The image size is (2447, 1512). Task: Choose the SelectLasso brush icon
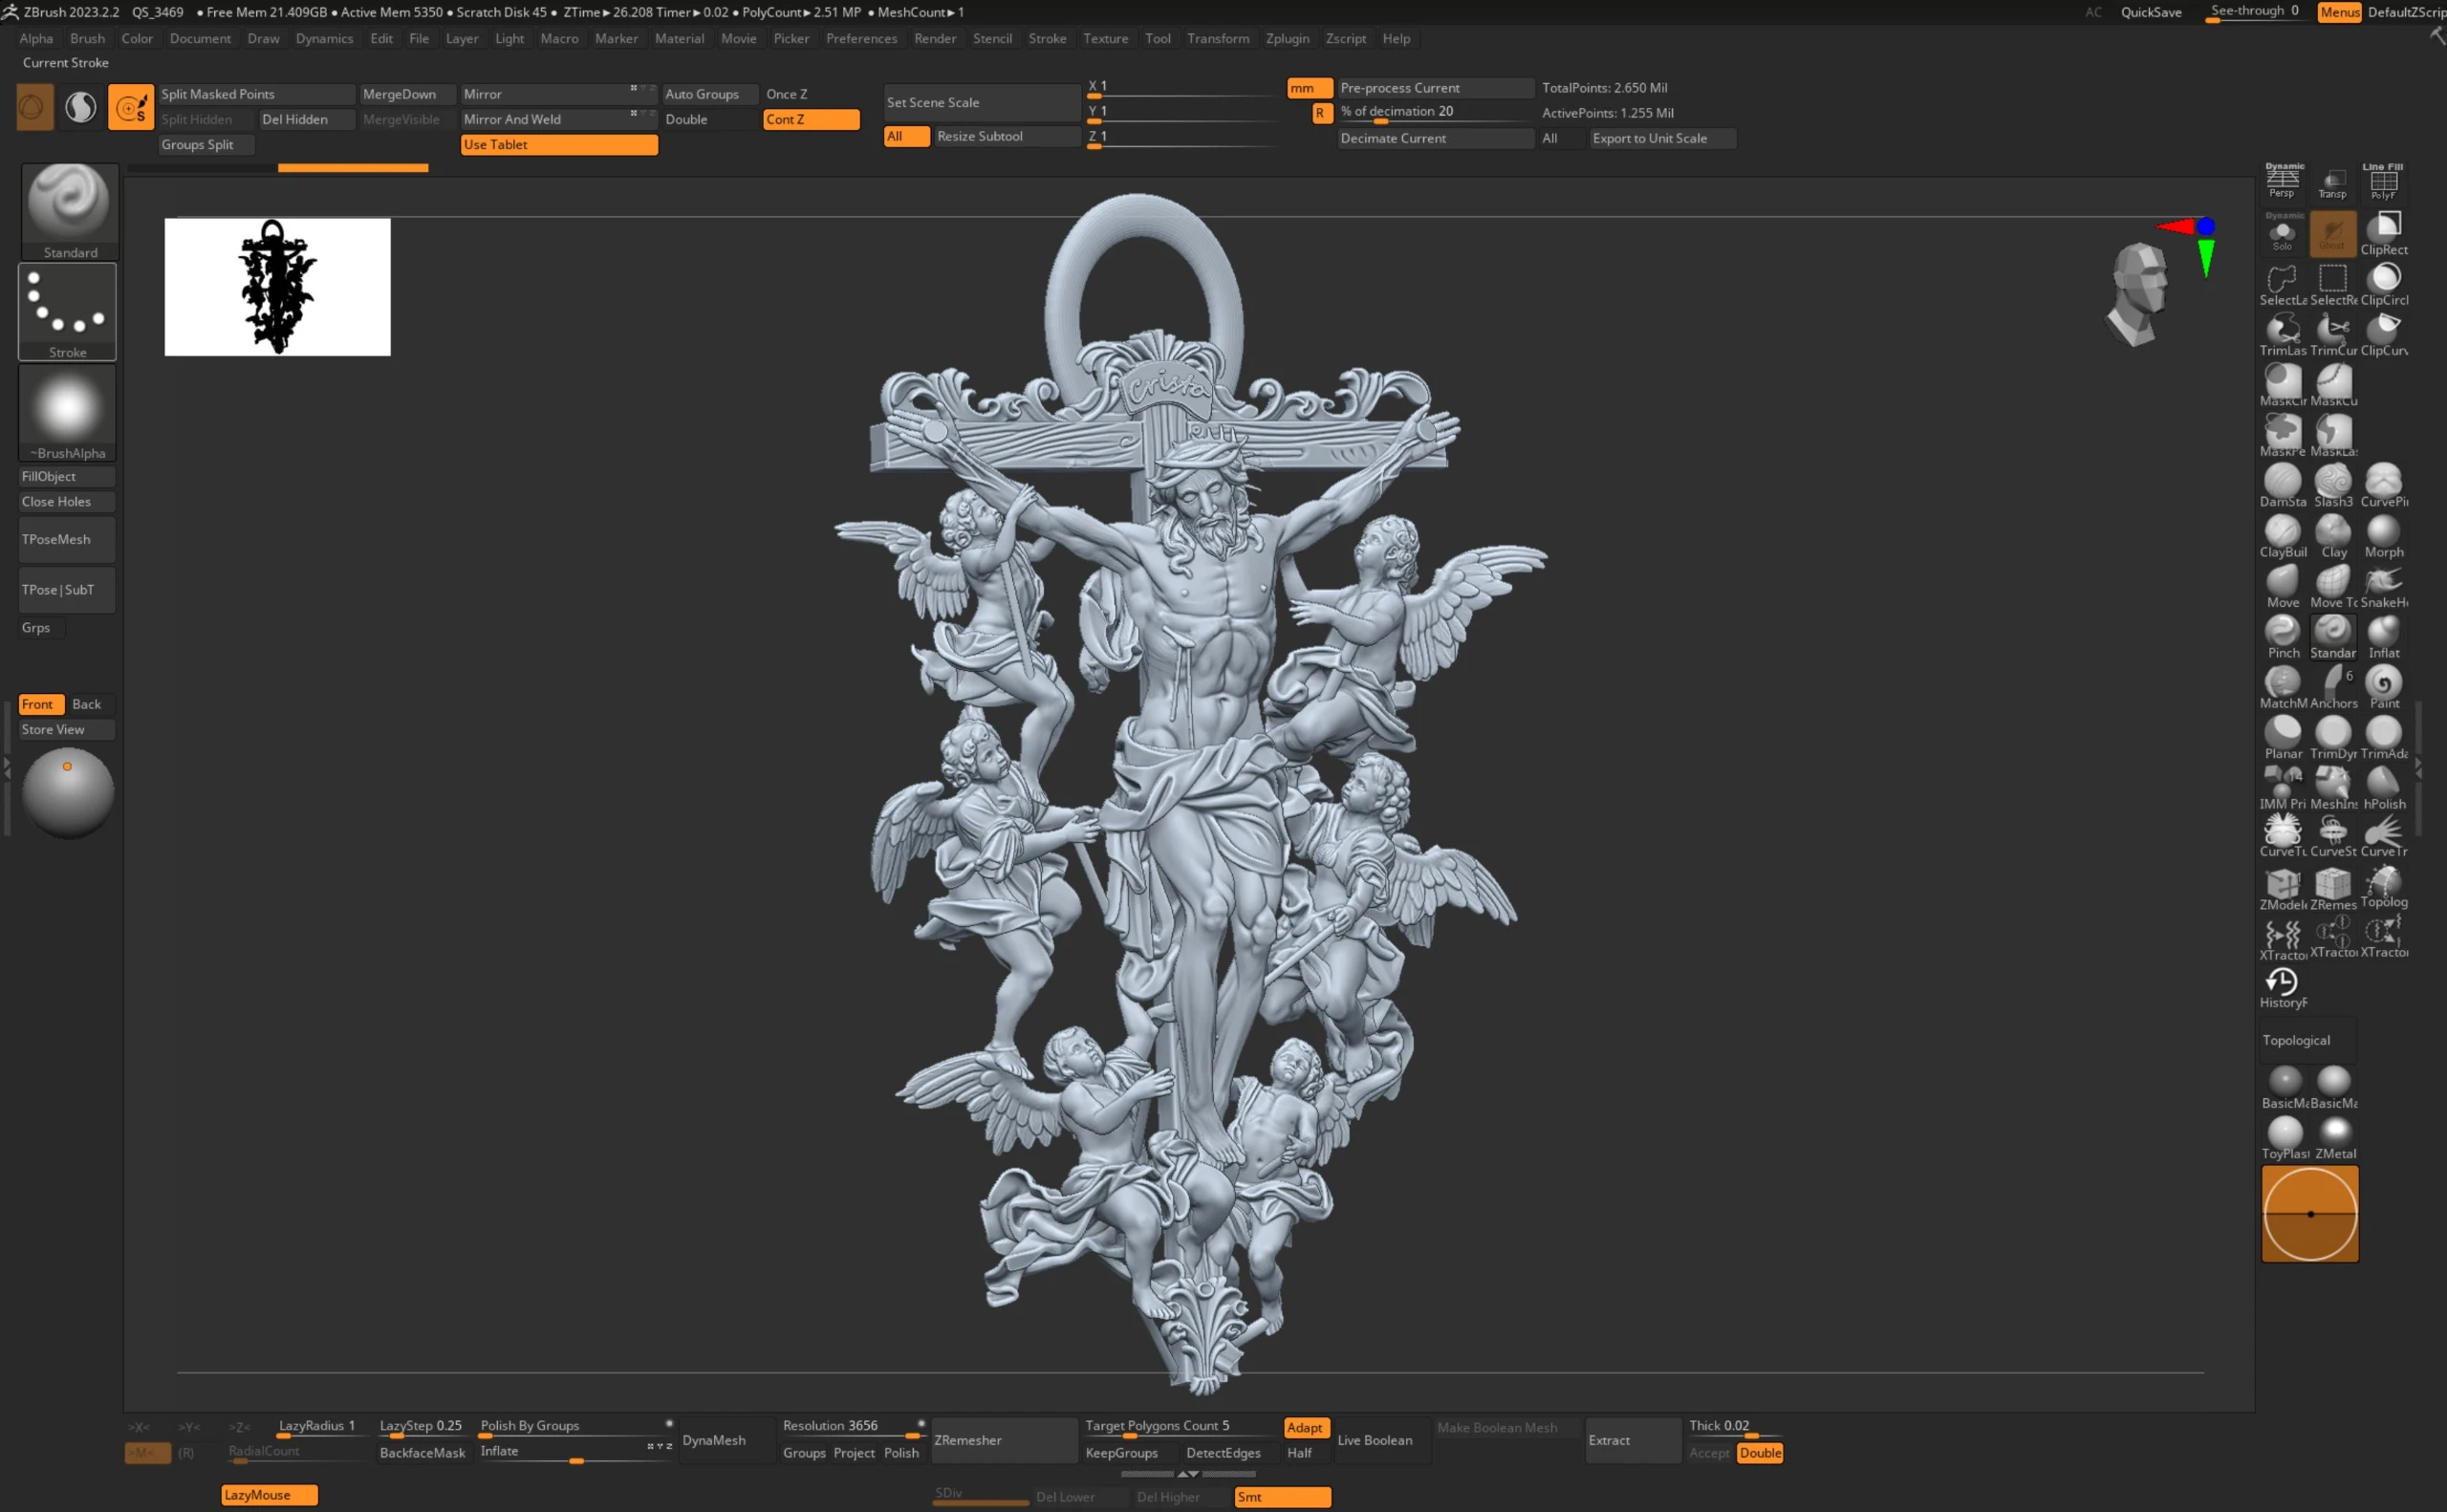2282,284
